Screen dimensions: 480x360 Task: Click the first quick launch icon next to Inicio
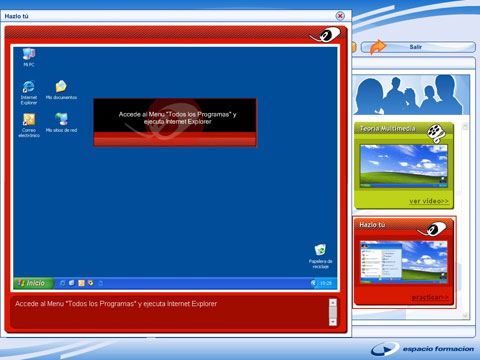click(62, 283)
